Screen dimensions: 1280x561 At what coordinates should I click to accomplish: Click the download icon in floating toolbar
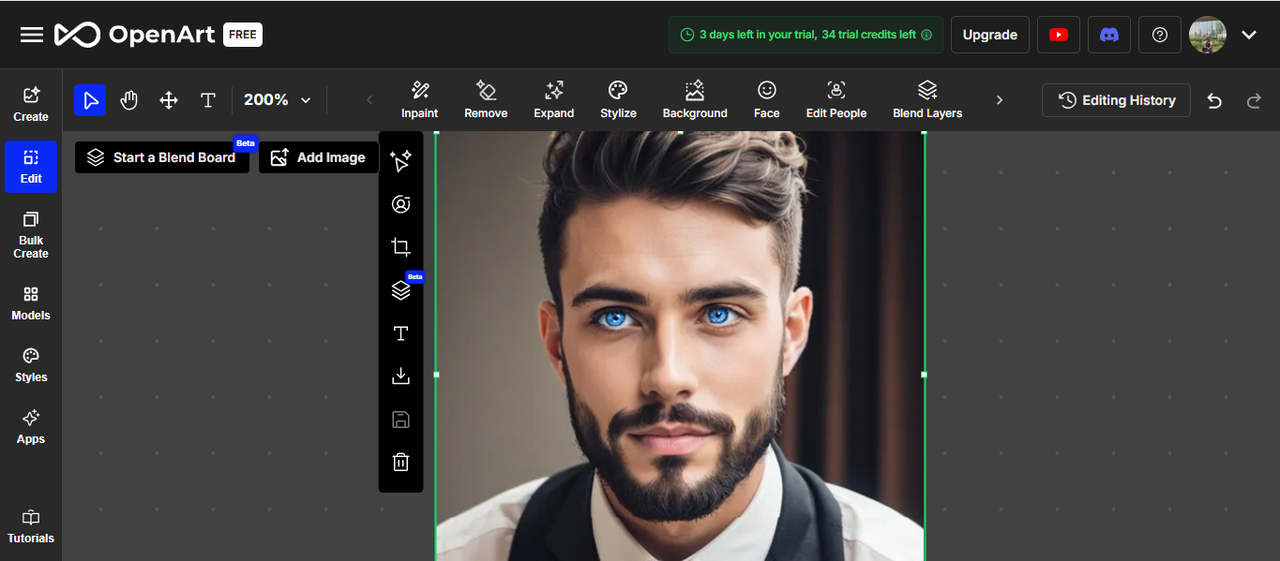coord(401,376)
